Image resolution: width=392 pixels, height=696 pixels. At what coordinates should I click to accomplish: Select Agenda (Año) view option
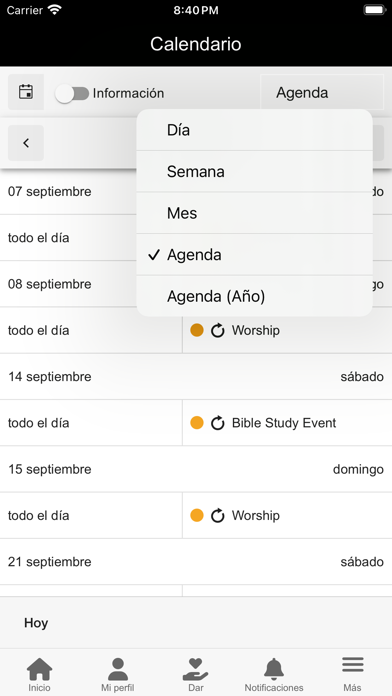(254, 296)
